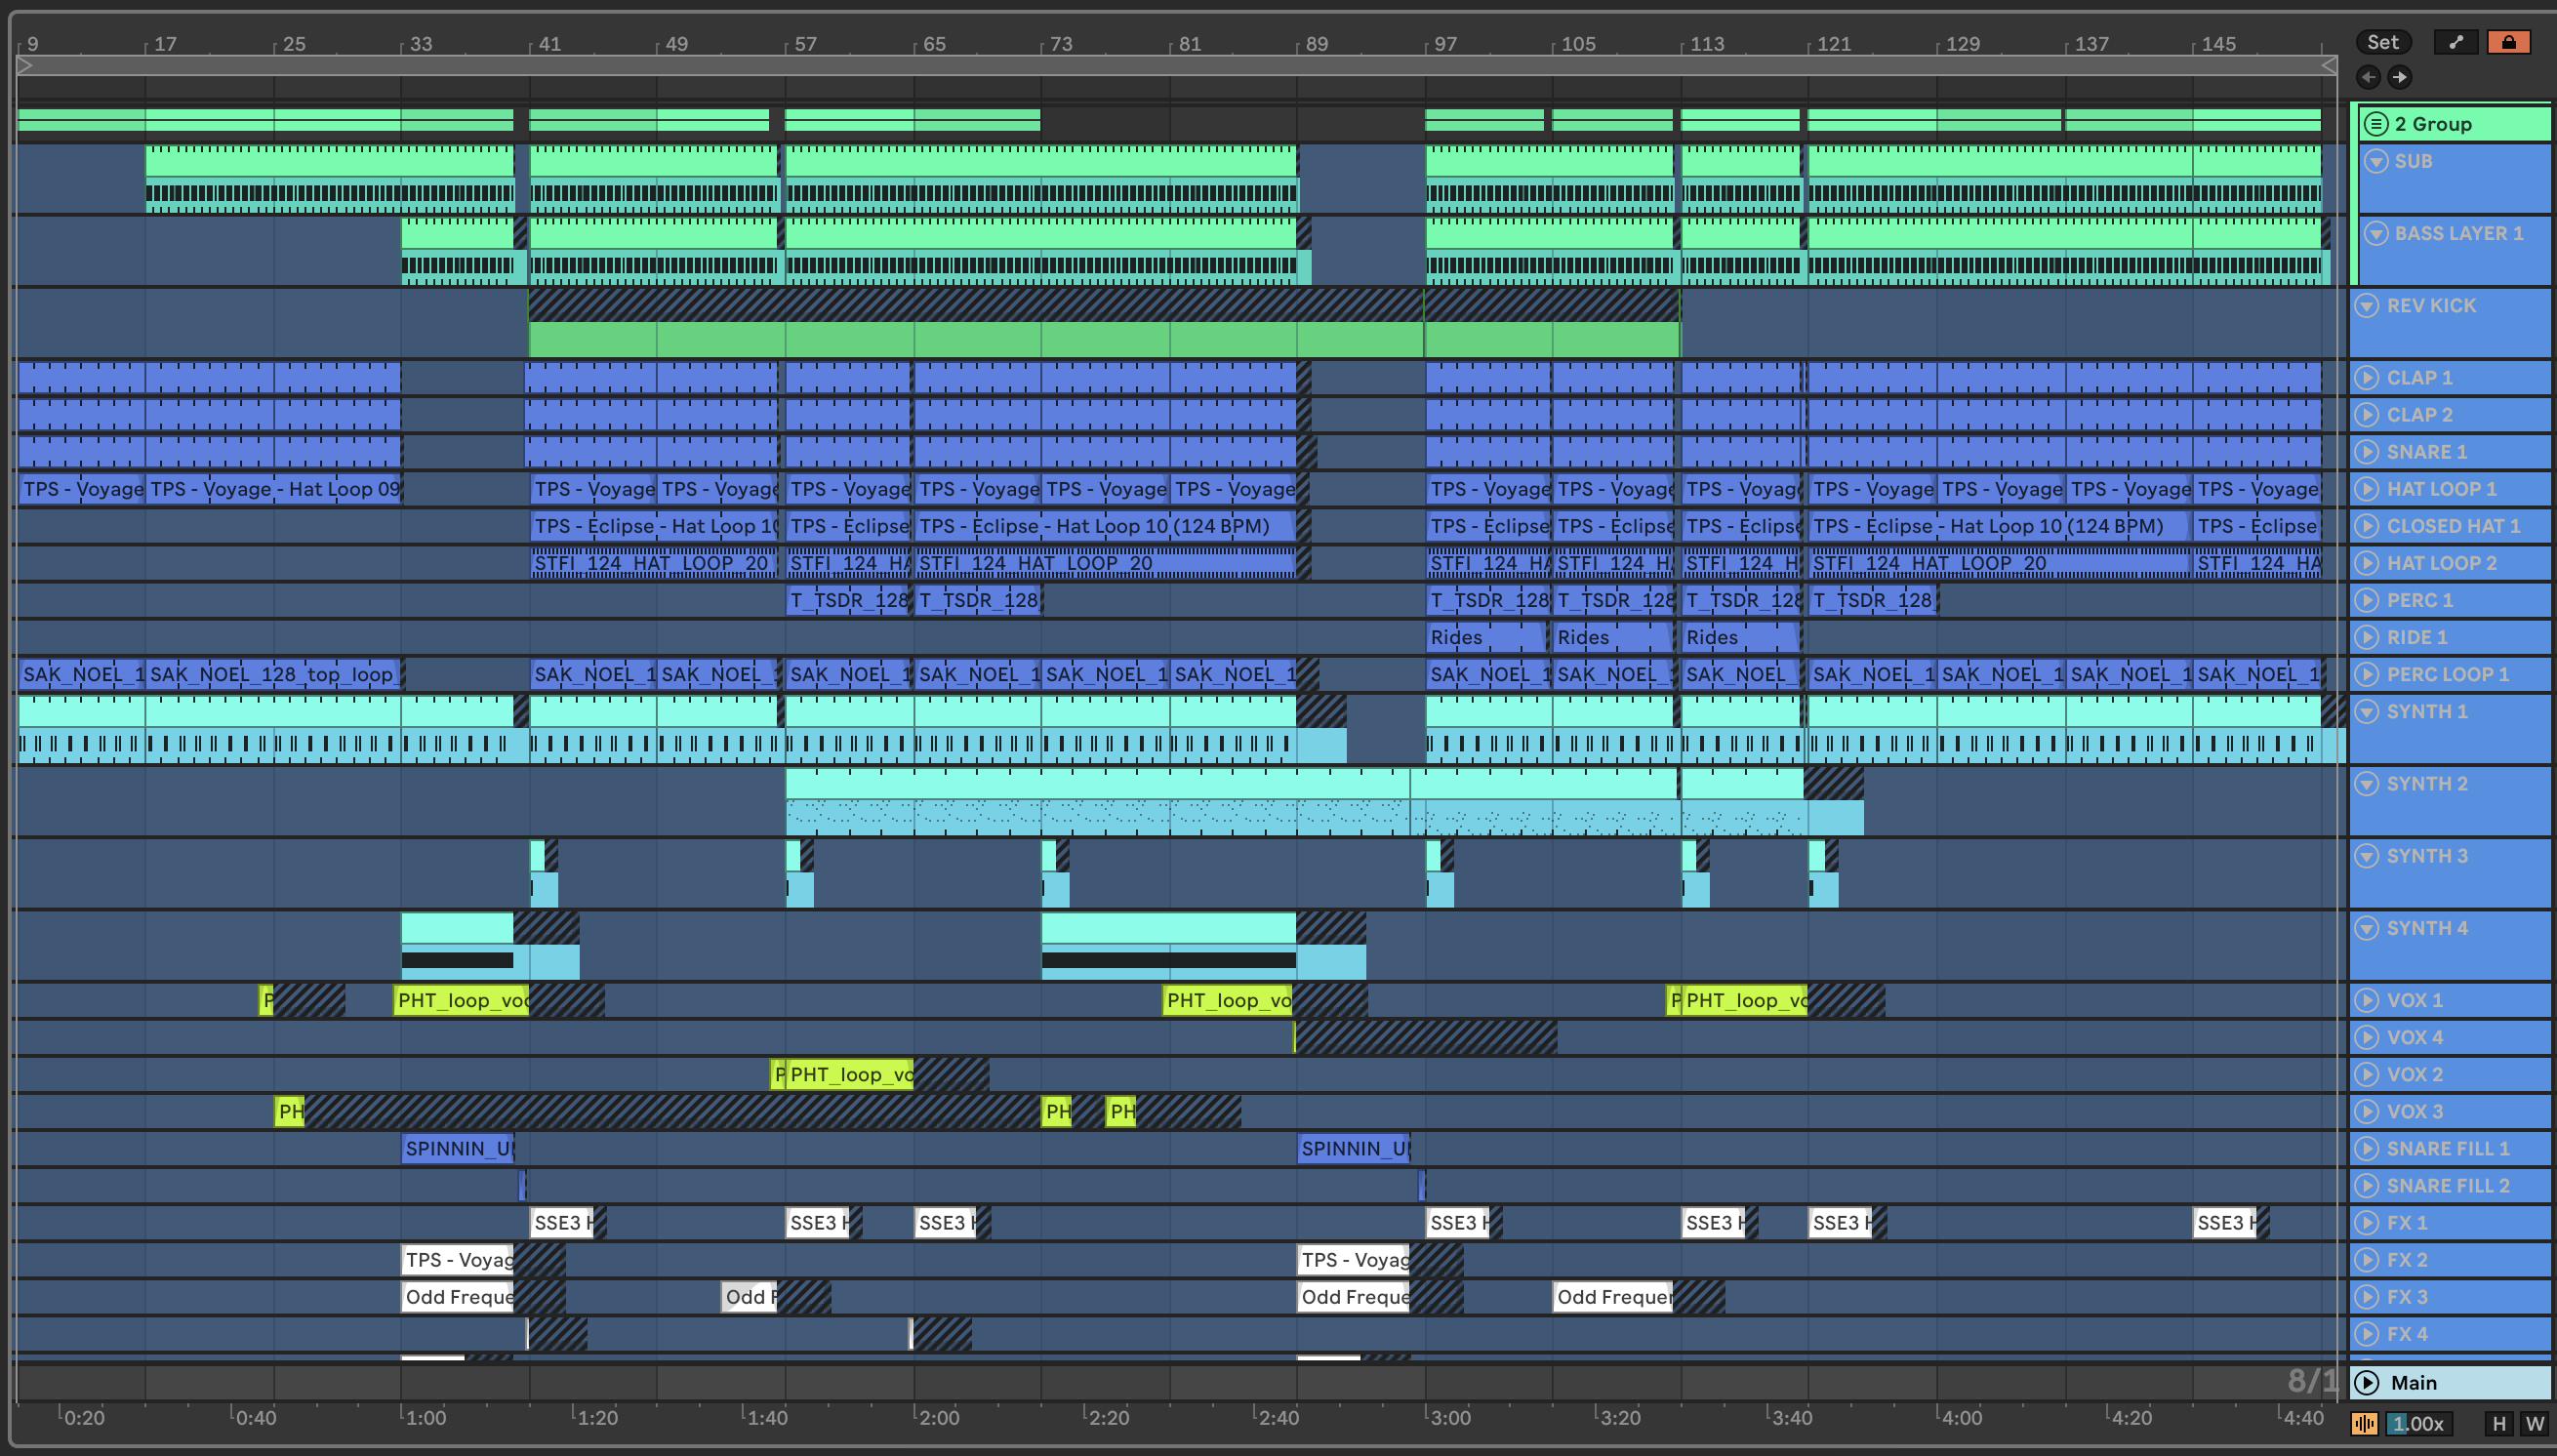Unfold the SNARE FILL 2 track
The width and height of the screenshot is (2557, 1456).
tap(2366, 1185)
